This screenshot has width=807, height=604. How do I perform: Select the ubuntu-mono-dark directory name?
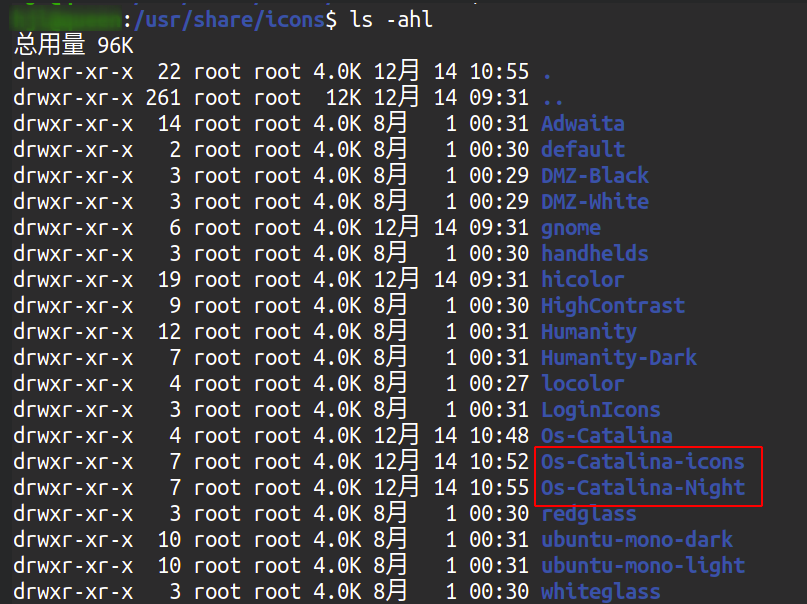(x=637, y=540)
